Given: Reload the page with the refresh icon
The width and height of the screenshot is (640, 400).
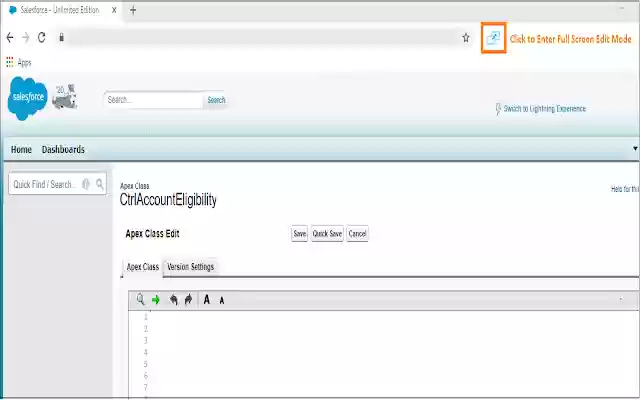Looking at the screenshot, I should pyautogui.click(x=42, y=38).
